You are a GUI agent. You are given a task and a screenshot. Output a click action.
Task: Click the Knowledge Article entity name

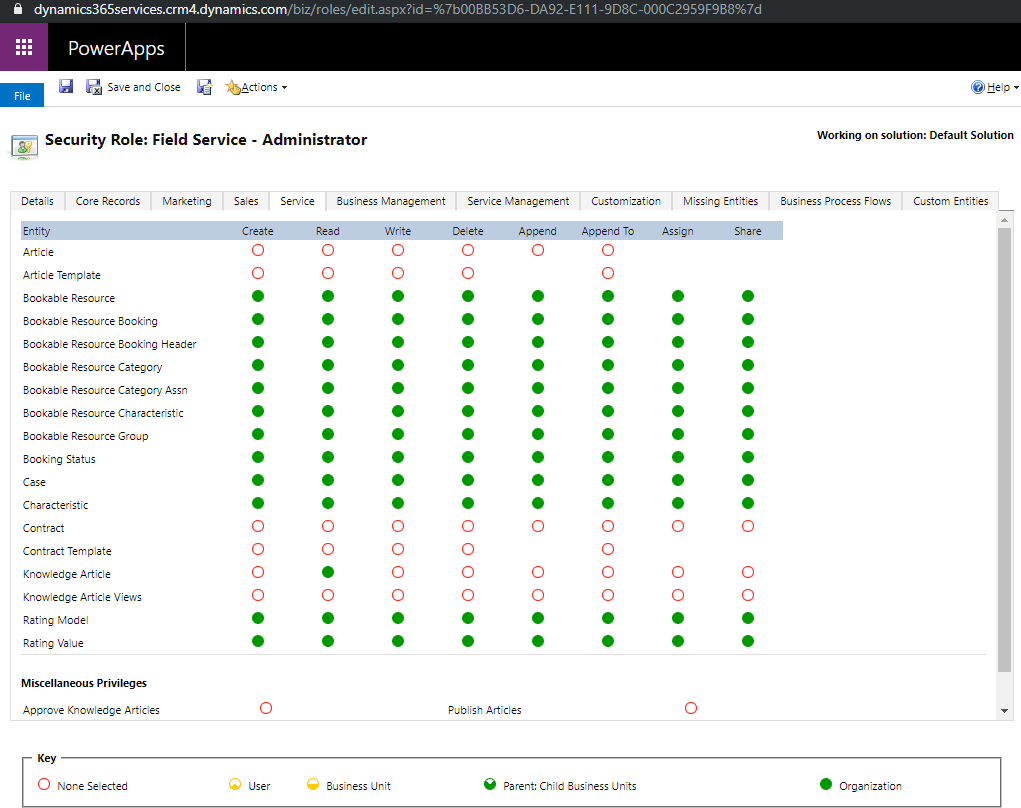coord(66,574)
